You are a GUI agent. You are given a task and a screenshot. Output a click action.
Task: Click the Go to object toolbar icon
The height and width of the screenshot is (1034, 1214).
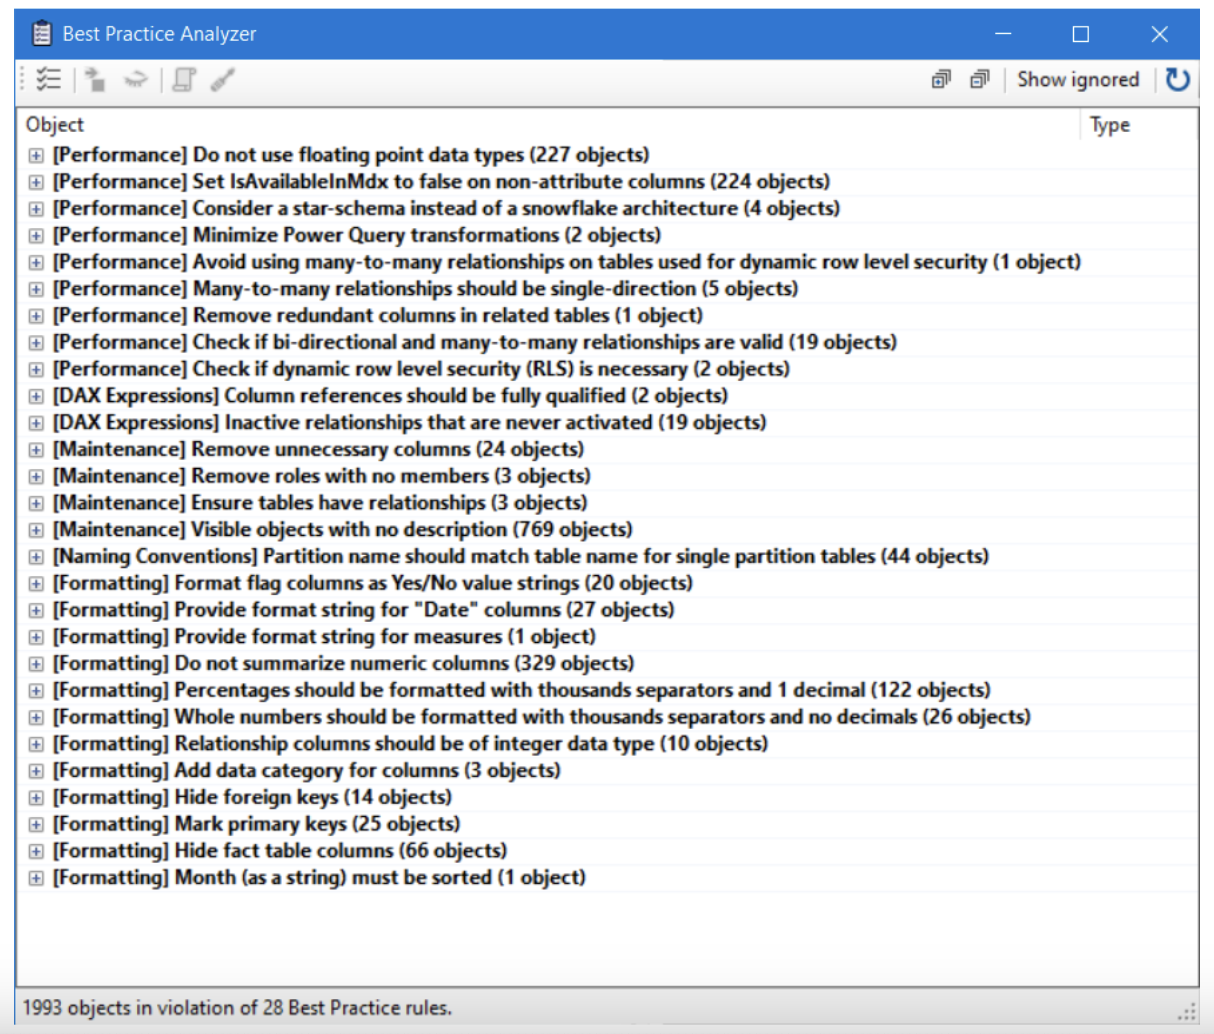pos(95,80)
